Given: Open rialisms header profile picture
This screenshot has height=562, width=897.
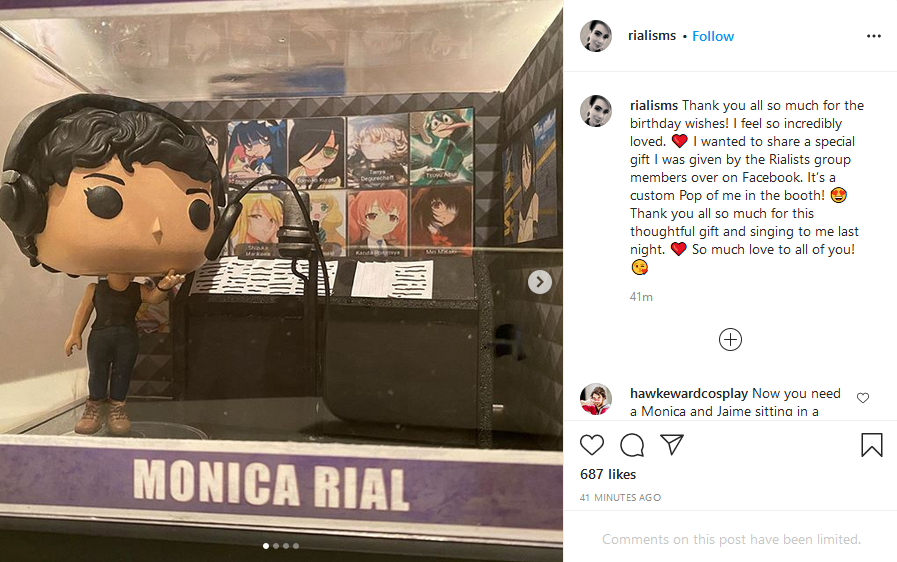Looking at the screenshot, I should (x=596, y=35).
